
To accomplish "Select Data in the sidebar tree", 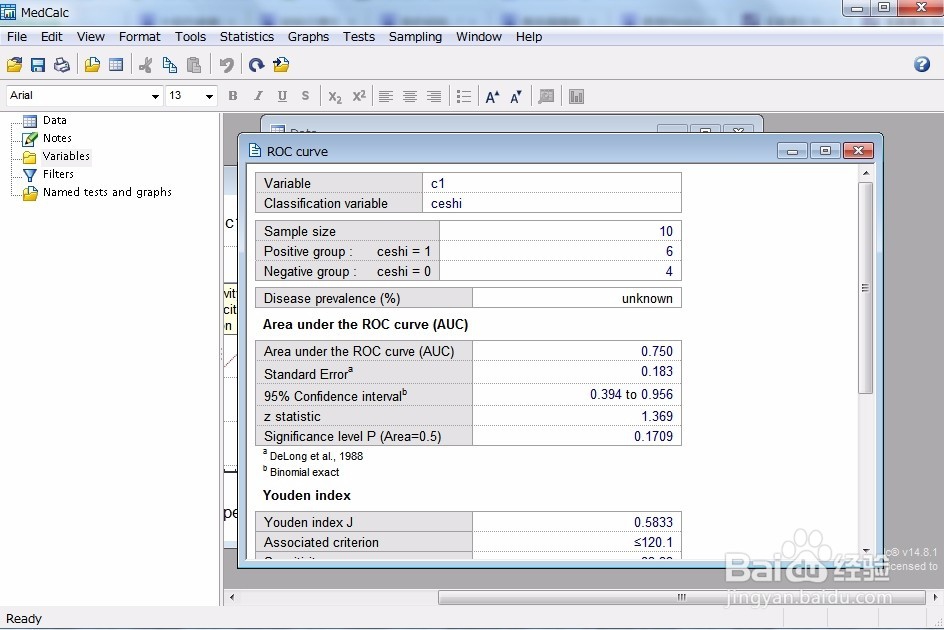I will [x=54, y=120].
